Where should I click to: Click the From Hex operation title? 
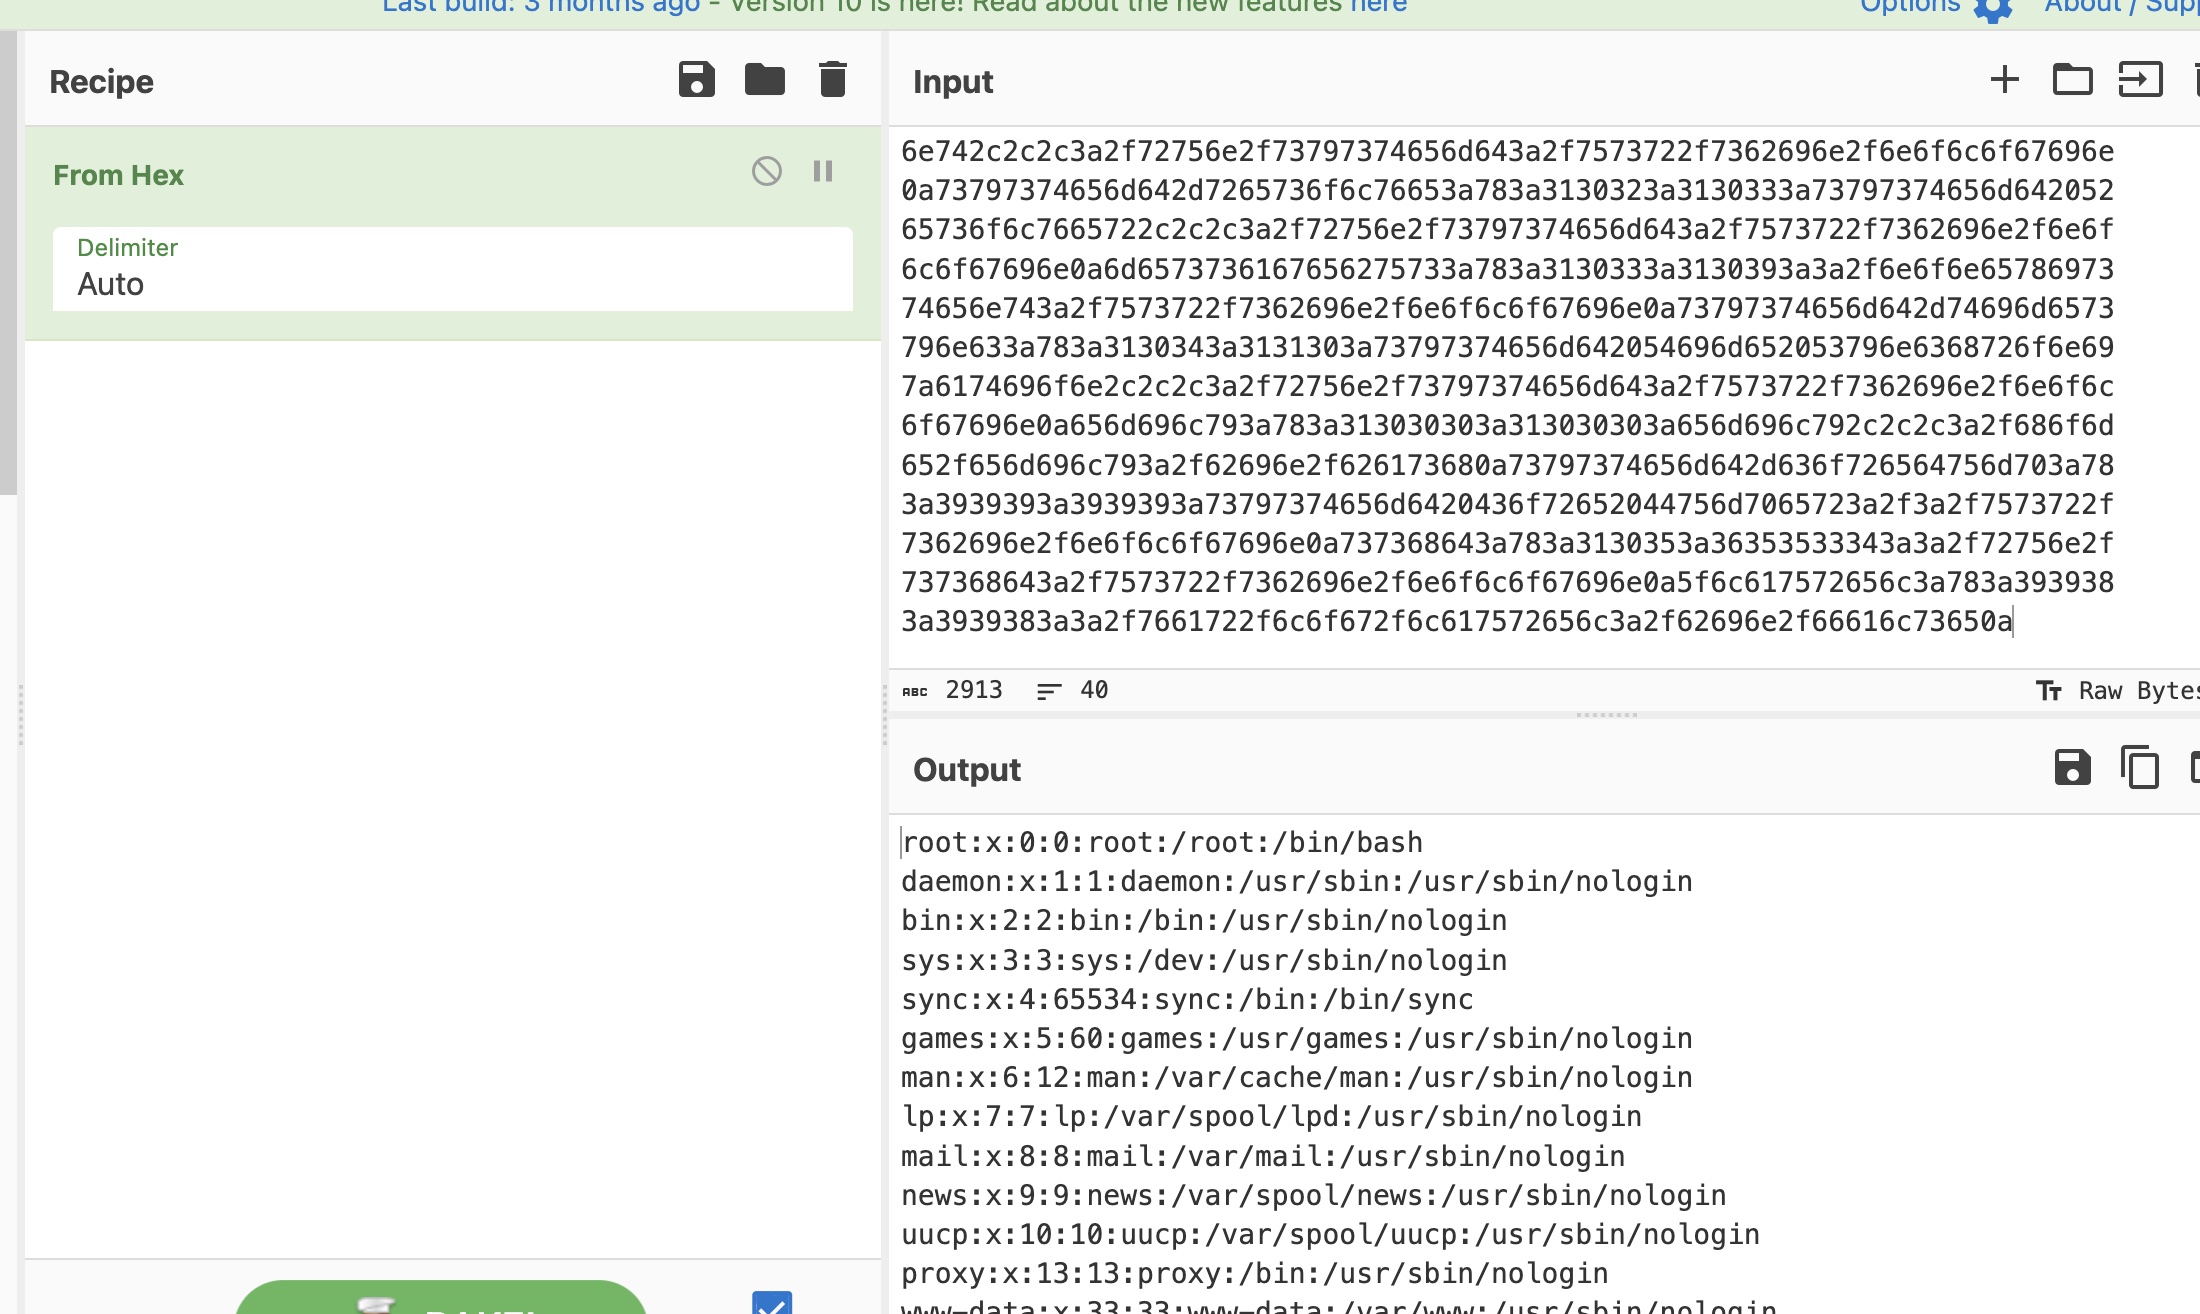point(118,175)
